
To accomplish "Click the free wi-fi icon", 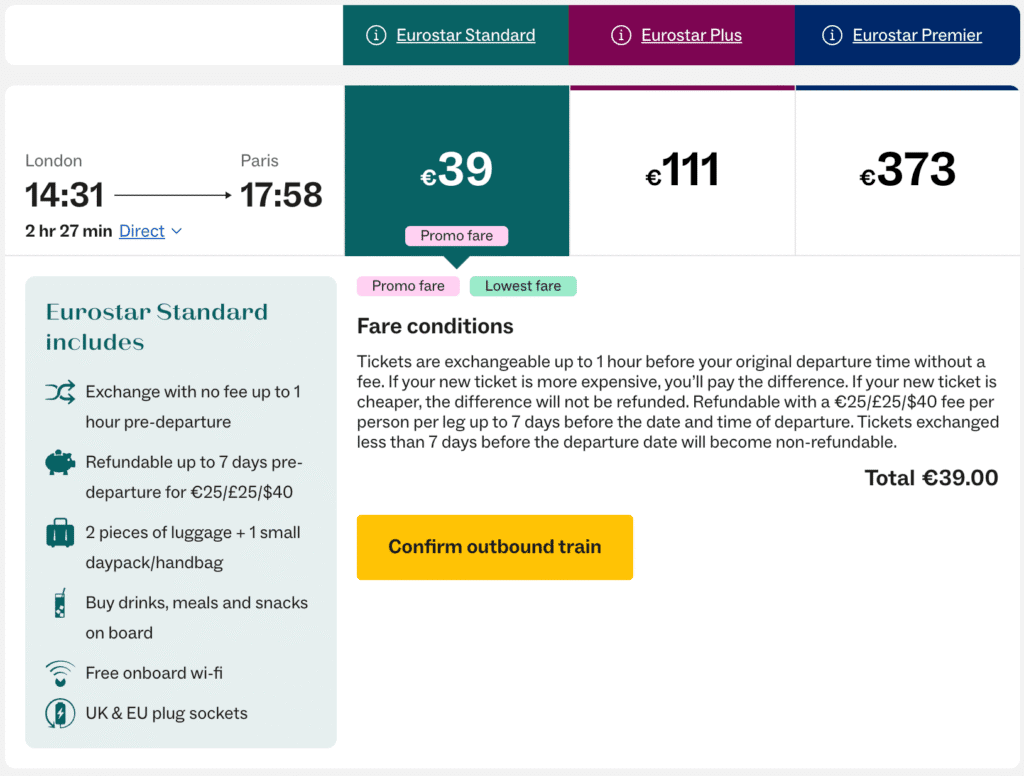I will click(x=60, y=673).
